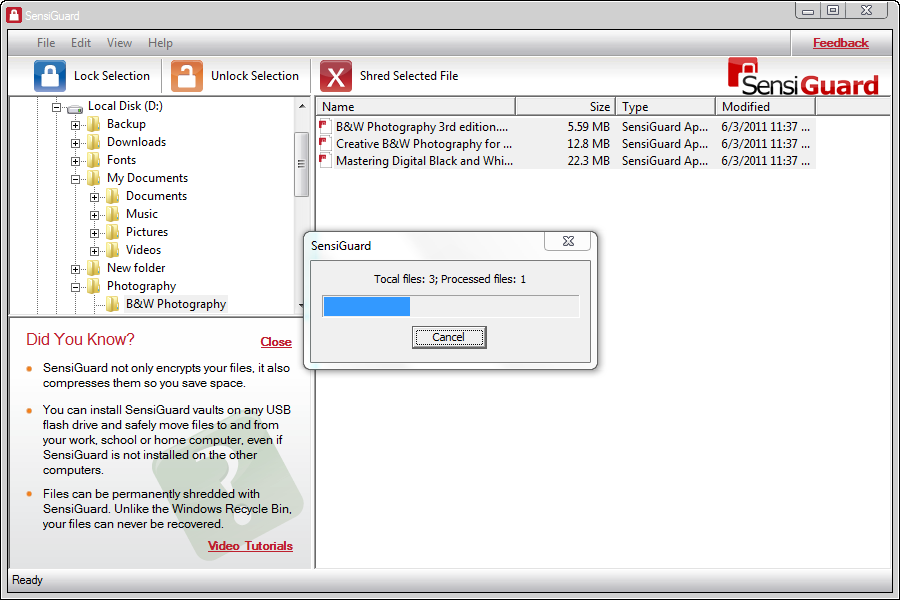Click the Local Disk (D:) drive icon
Viewport: 900px width, 600px height.
point(75,107)
